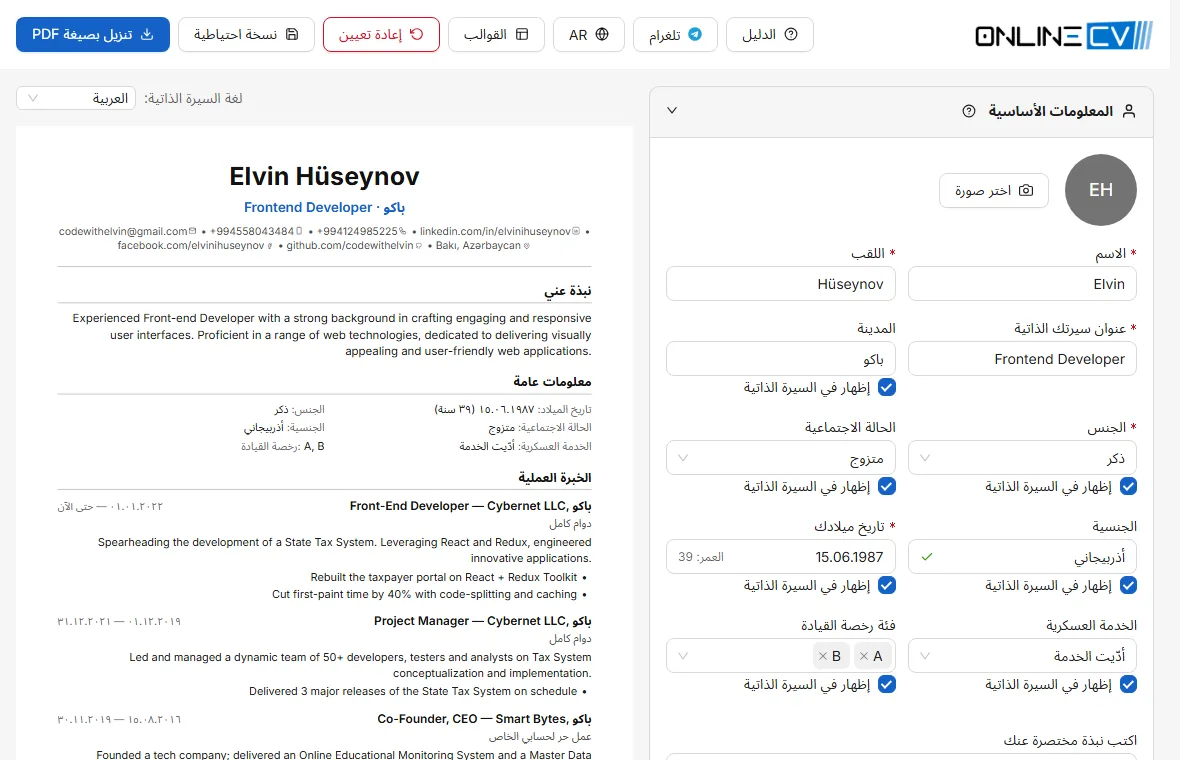This screenshot has height=760, width=1180.
Task: Click the green check icon in nationality field
Action: pos(927,558)
